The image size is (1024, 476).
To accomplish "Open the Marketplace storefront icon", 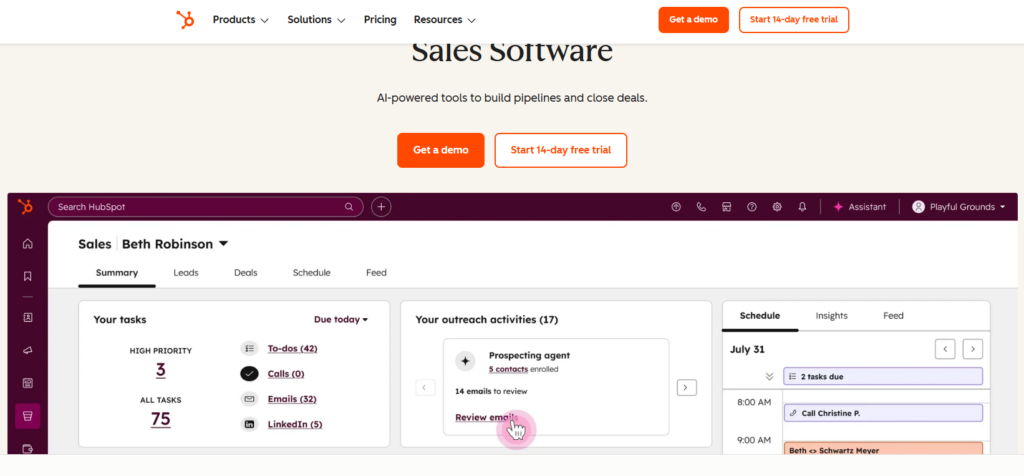I will coord(726,207).
